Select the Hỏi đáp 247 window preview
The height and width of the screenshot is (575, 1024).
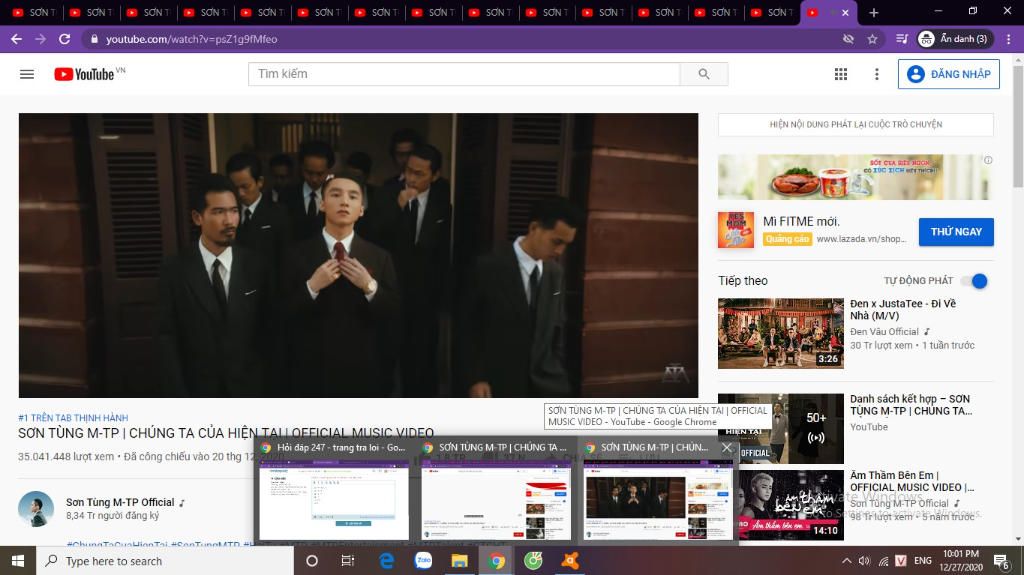coord(334,489)
